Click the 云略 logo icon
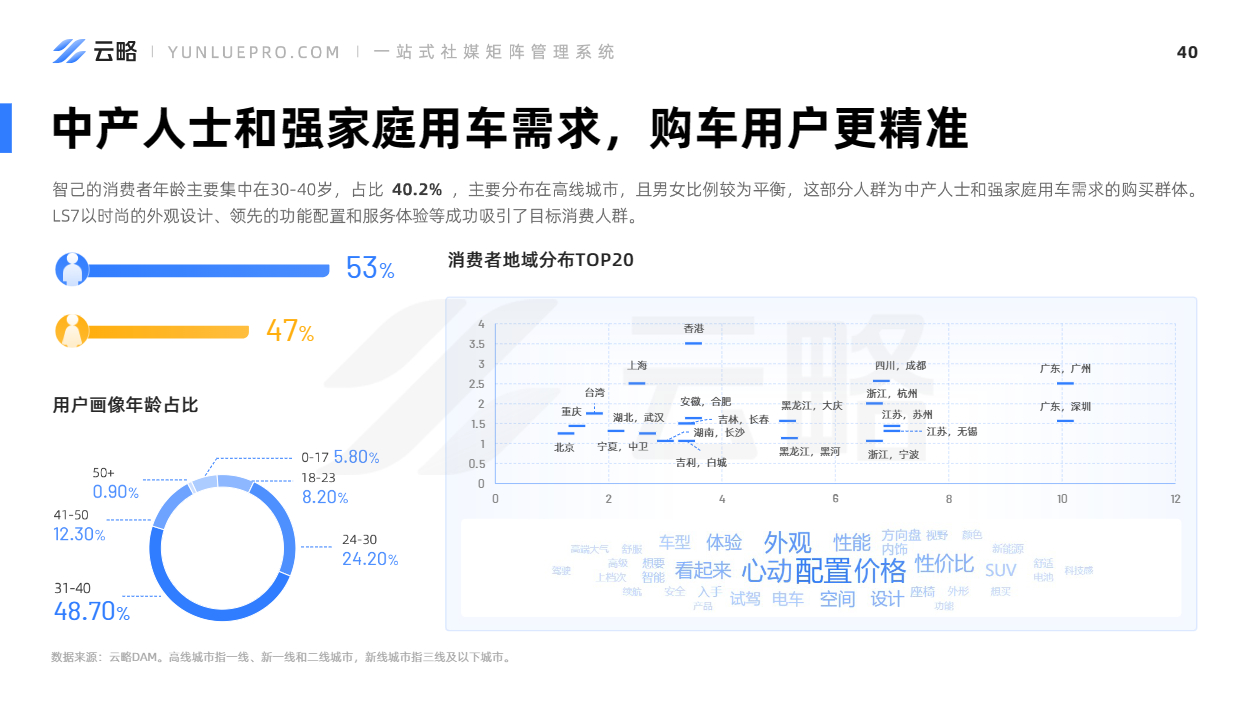Image resolution: width=1250 pixels, height=703 pixels. pyautogui.click(x=70, y=51)
